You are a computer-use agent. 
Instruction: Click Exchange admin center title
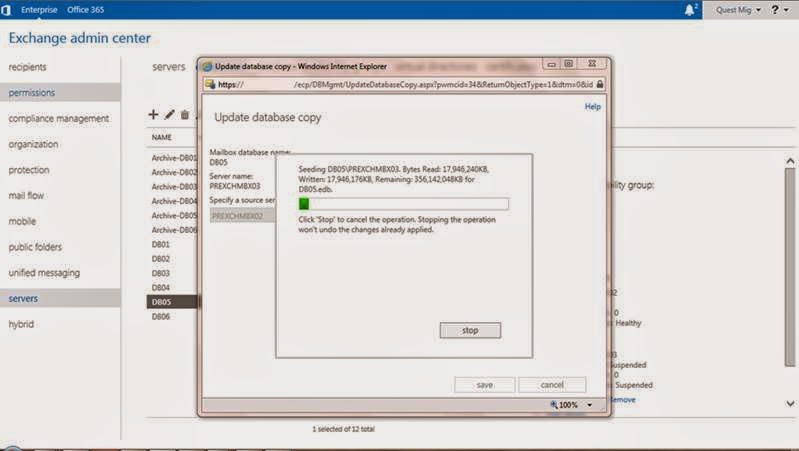tap(79, 38)
